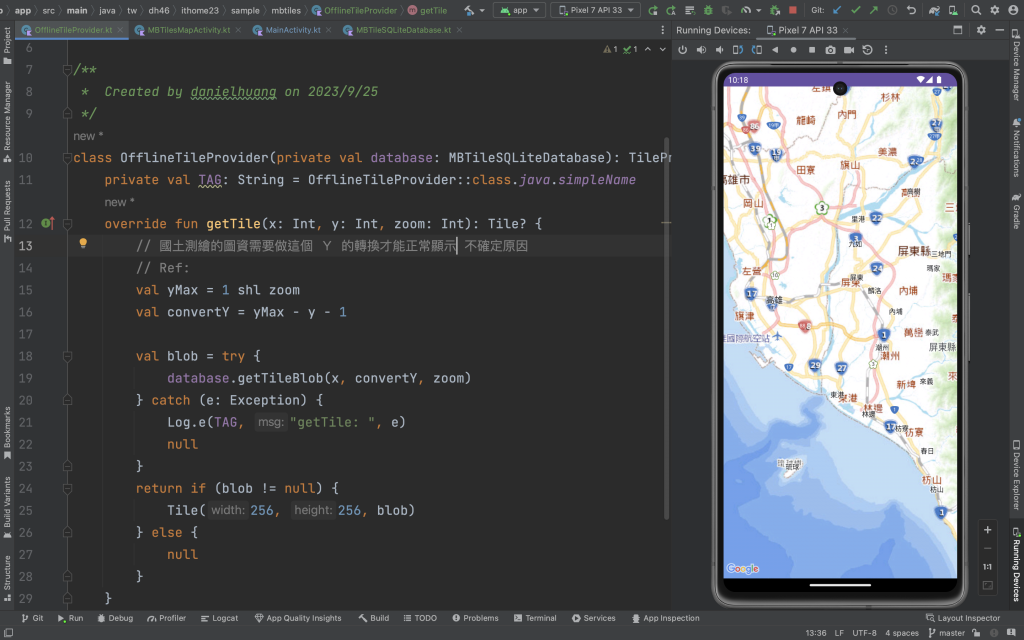Image resolution: width=1024 pixels, height=640 pixels.
Task: Collapse the getTile function fold at line 12
Action: pos(67,223)
